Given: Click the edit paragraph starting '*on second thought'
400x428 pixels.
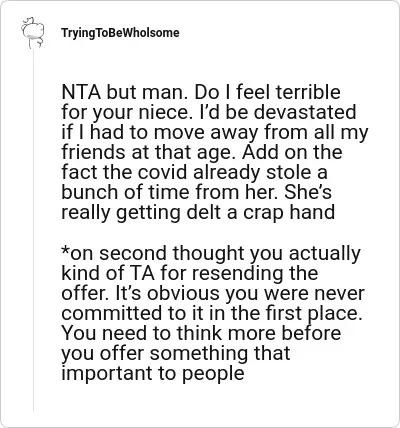Looking at the screenshot, I should [213, 313].
